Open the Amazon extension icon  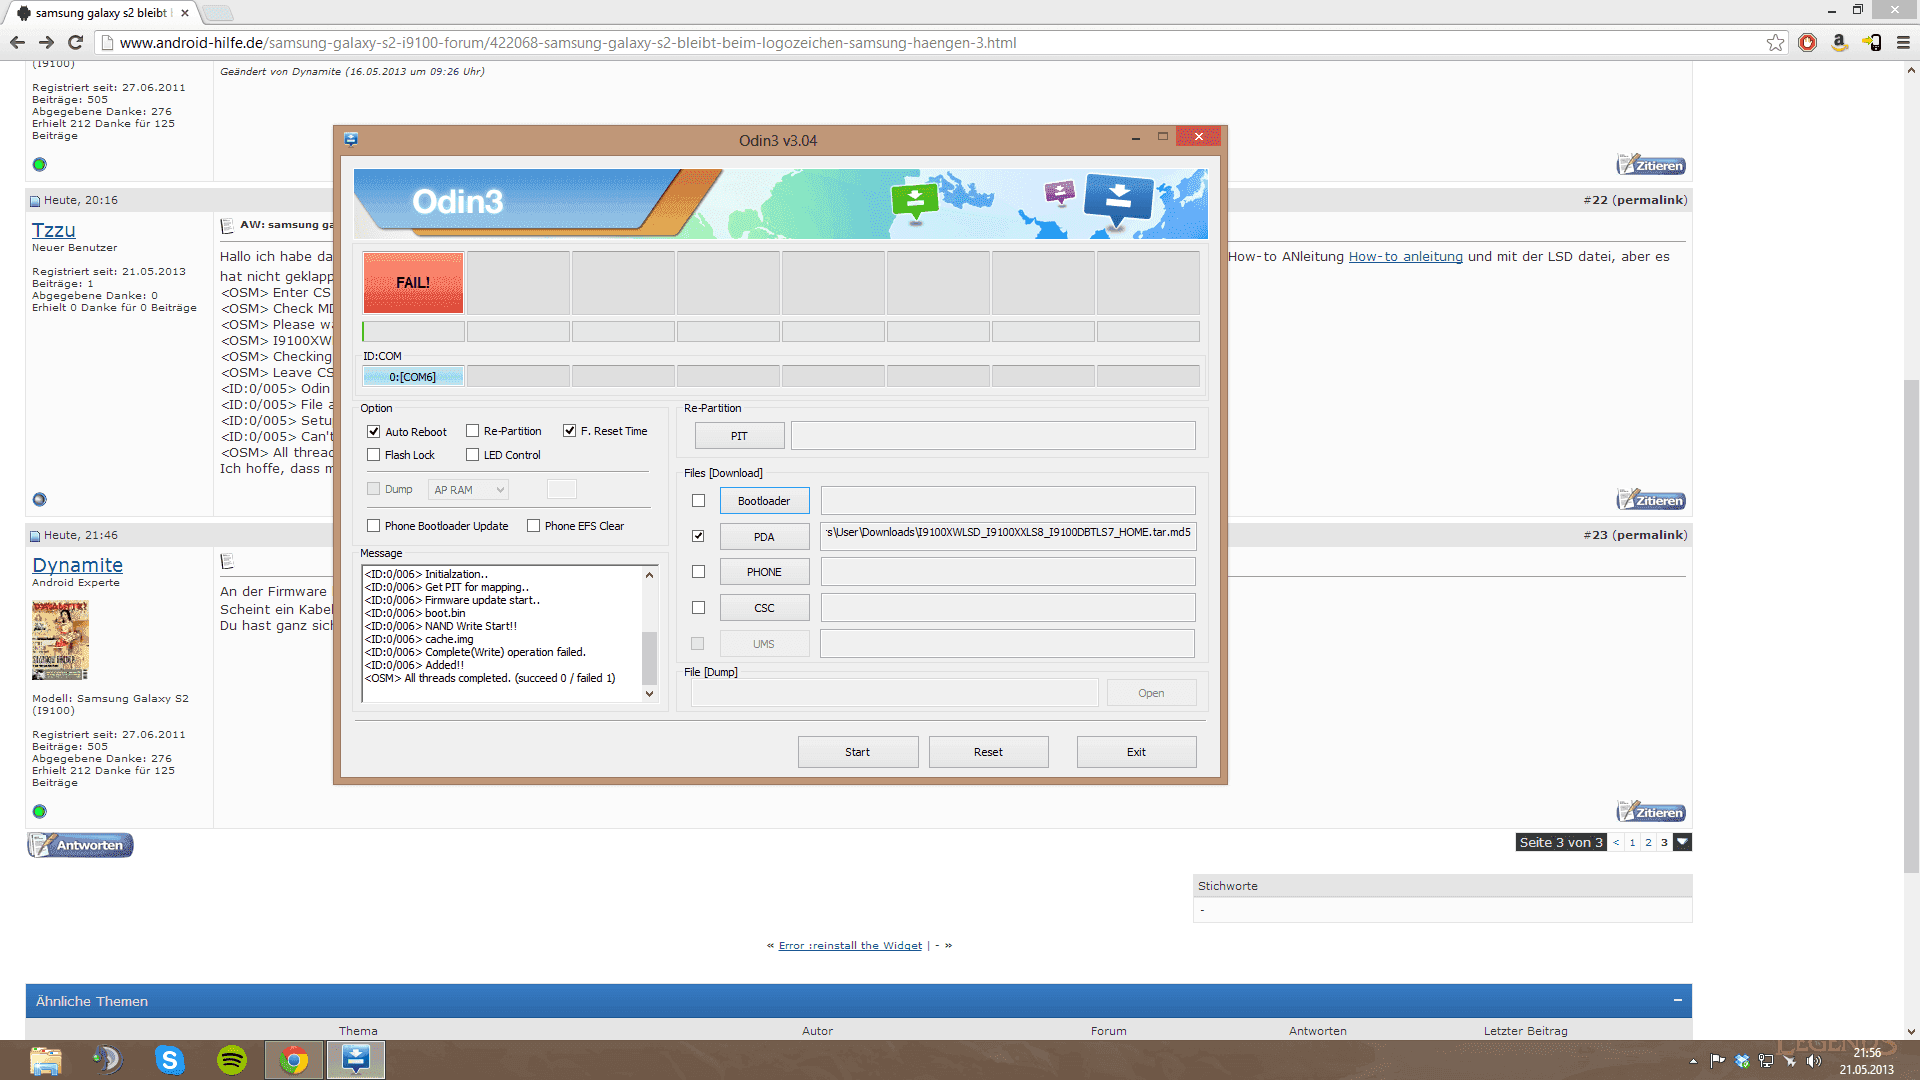click(1839, 42)
